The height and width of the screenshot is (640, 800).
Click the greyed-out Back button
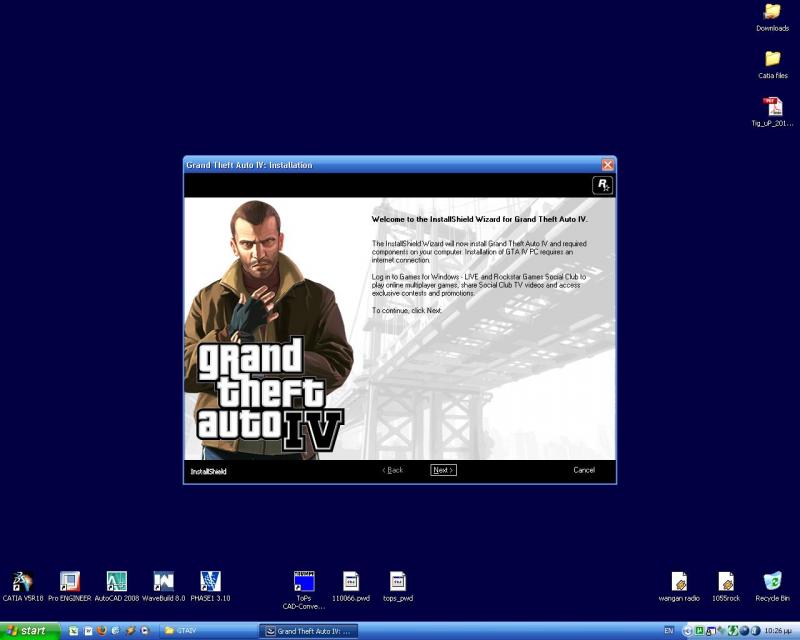pos(392,470)
